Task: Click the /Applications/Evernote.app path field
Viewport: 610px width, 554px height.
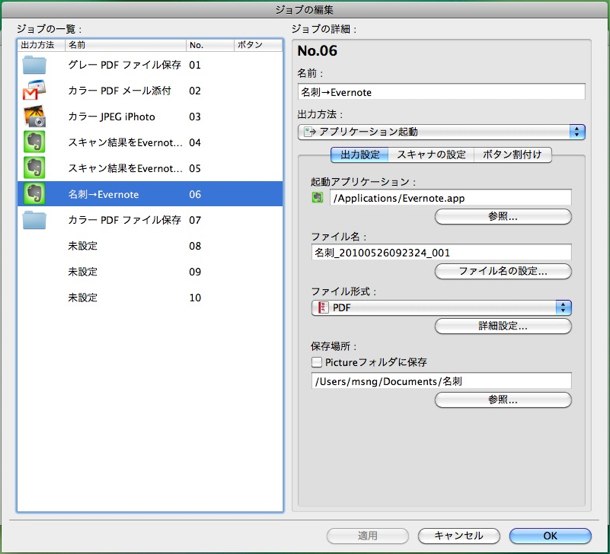Action: pos(451,198)
